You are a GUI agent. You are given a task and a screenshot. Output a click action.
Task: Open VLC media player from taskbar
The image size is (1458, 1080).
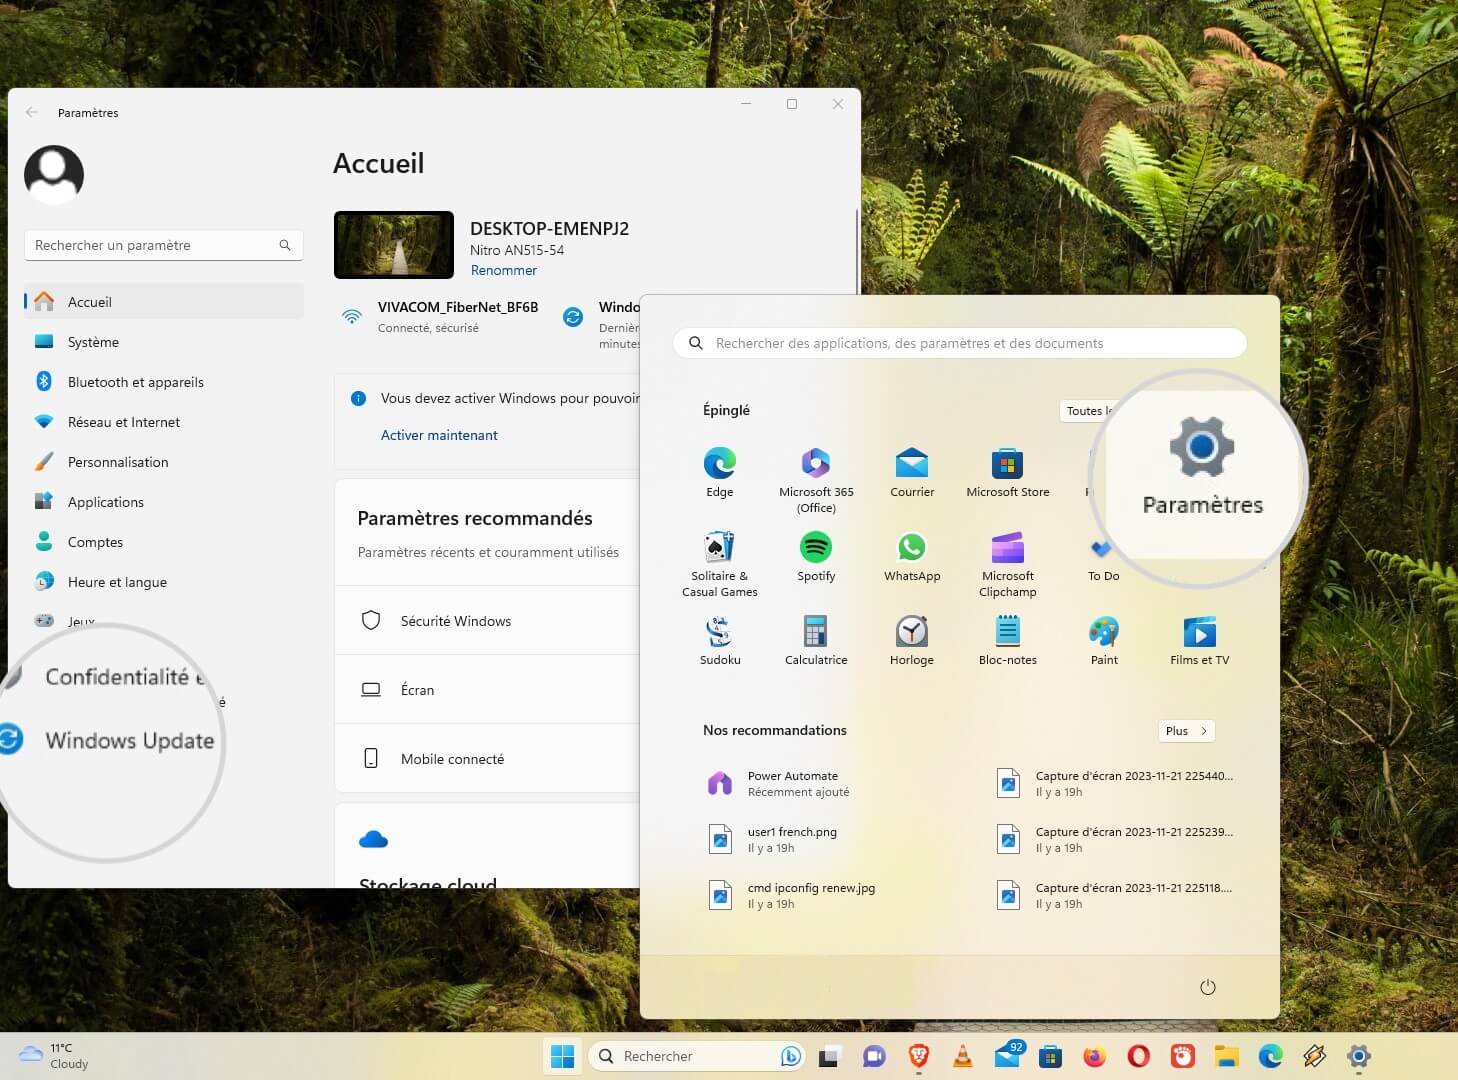(x=963, y=1056)
